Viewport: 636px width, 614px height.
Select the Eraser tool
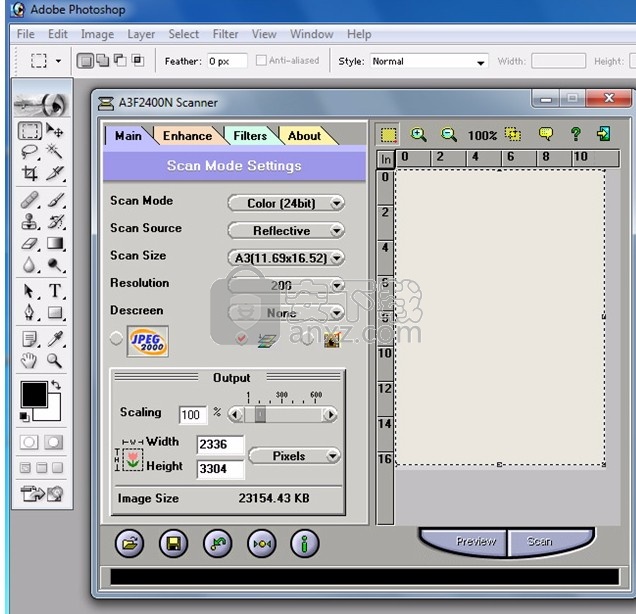pyautogui.click(x=30, y=243)
